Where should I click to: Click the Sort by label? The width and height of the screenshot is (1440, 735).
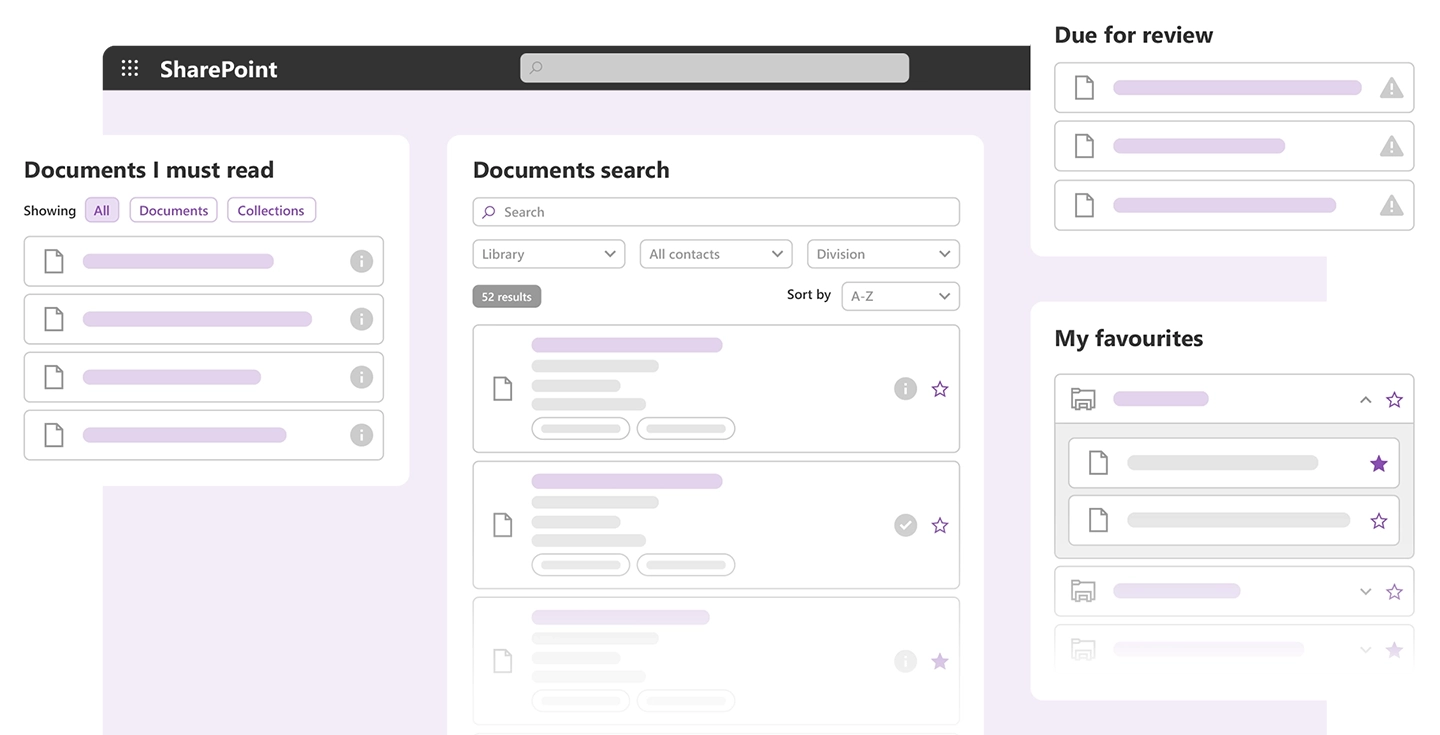809,295
